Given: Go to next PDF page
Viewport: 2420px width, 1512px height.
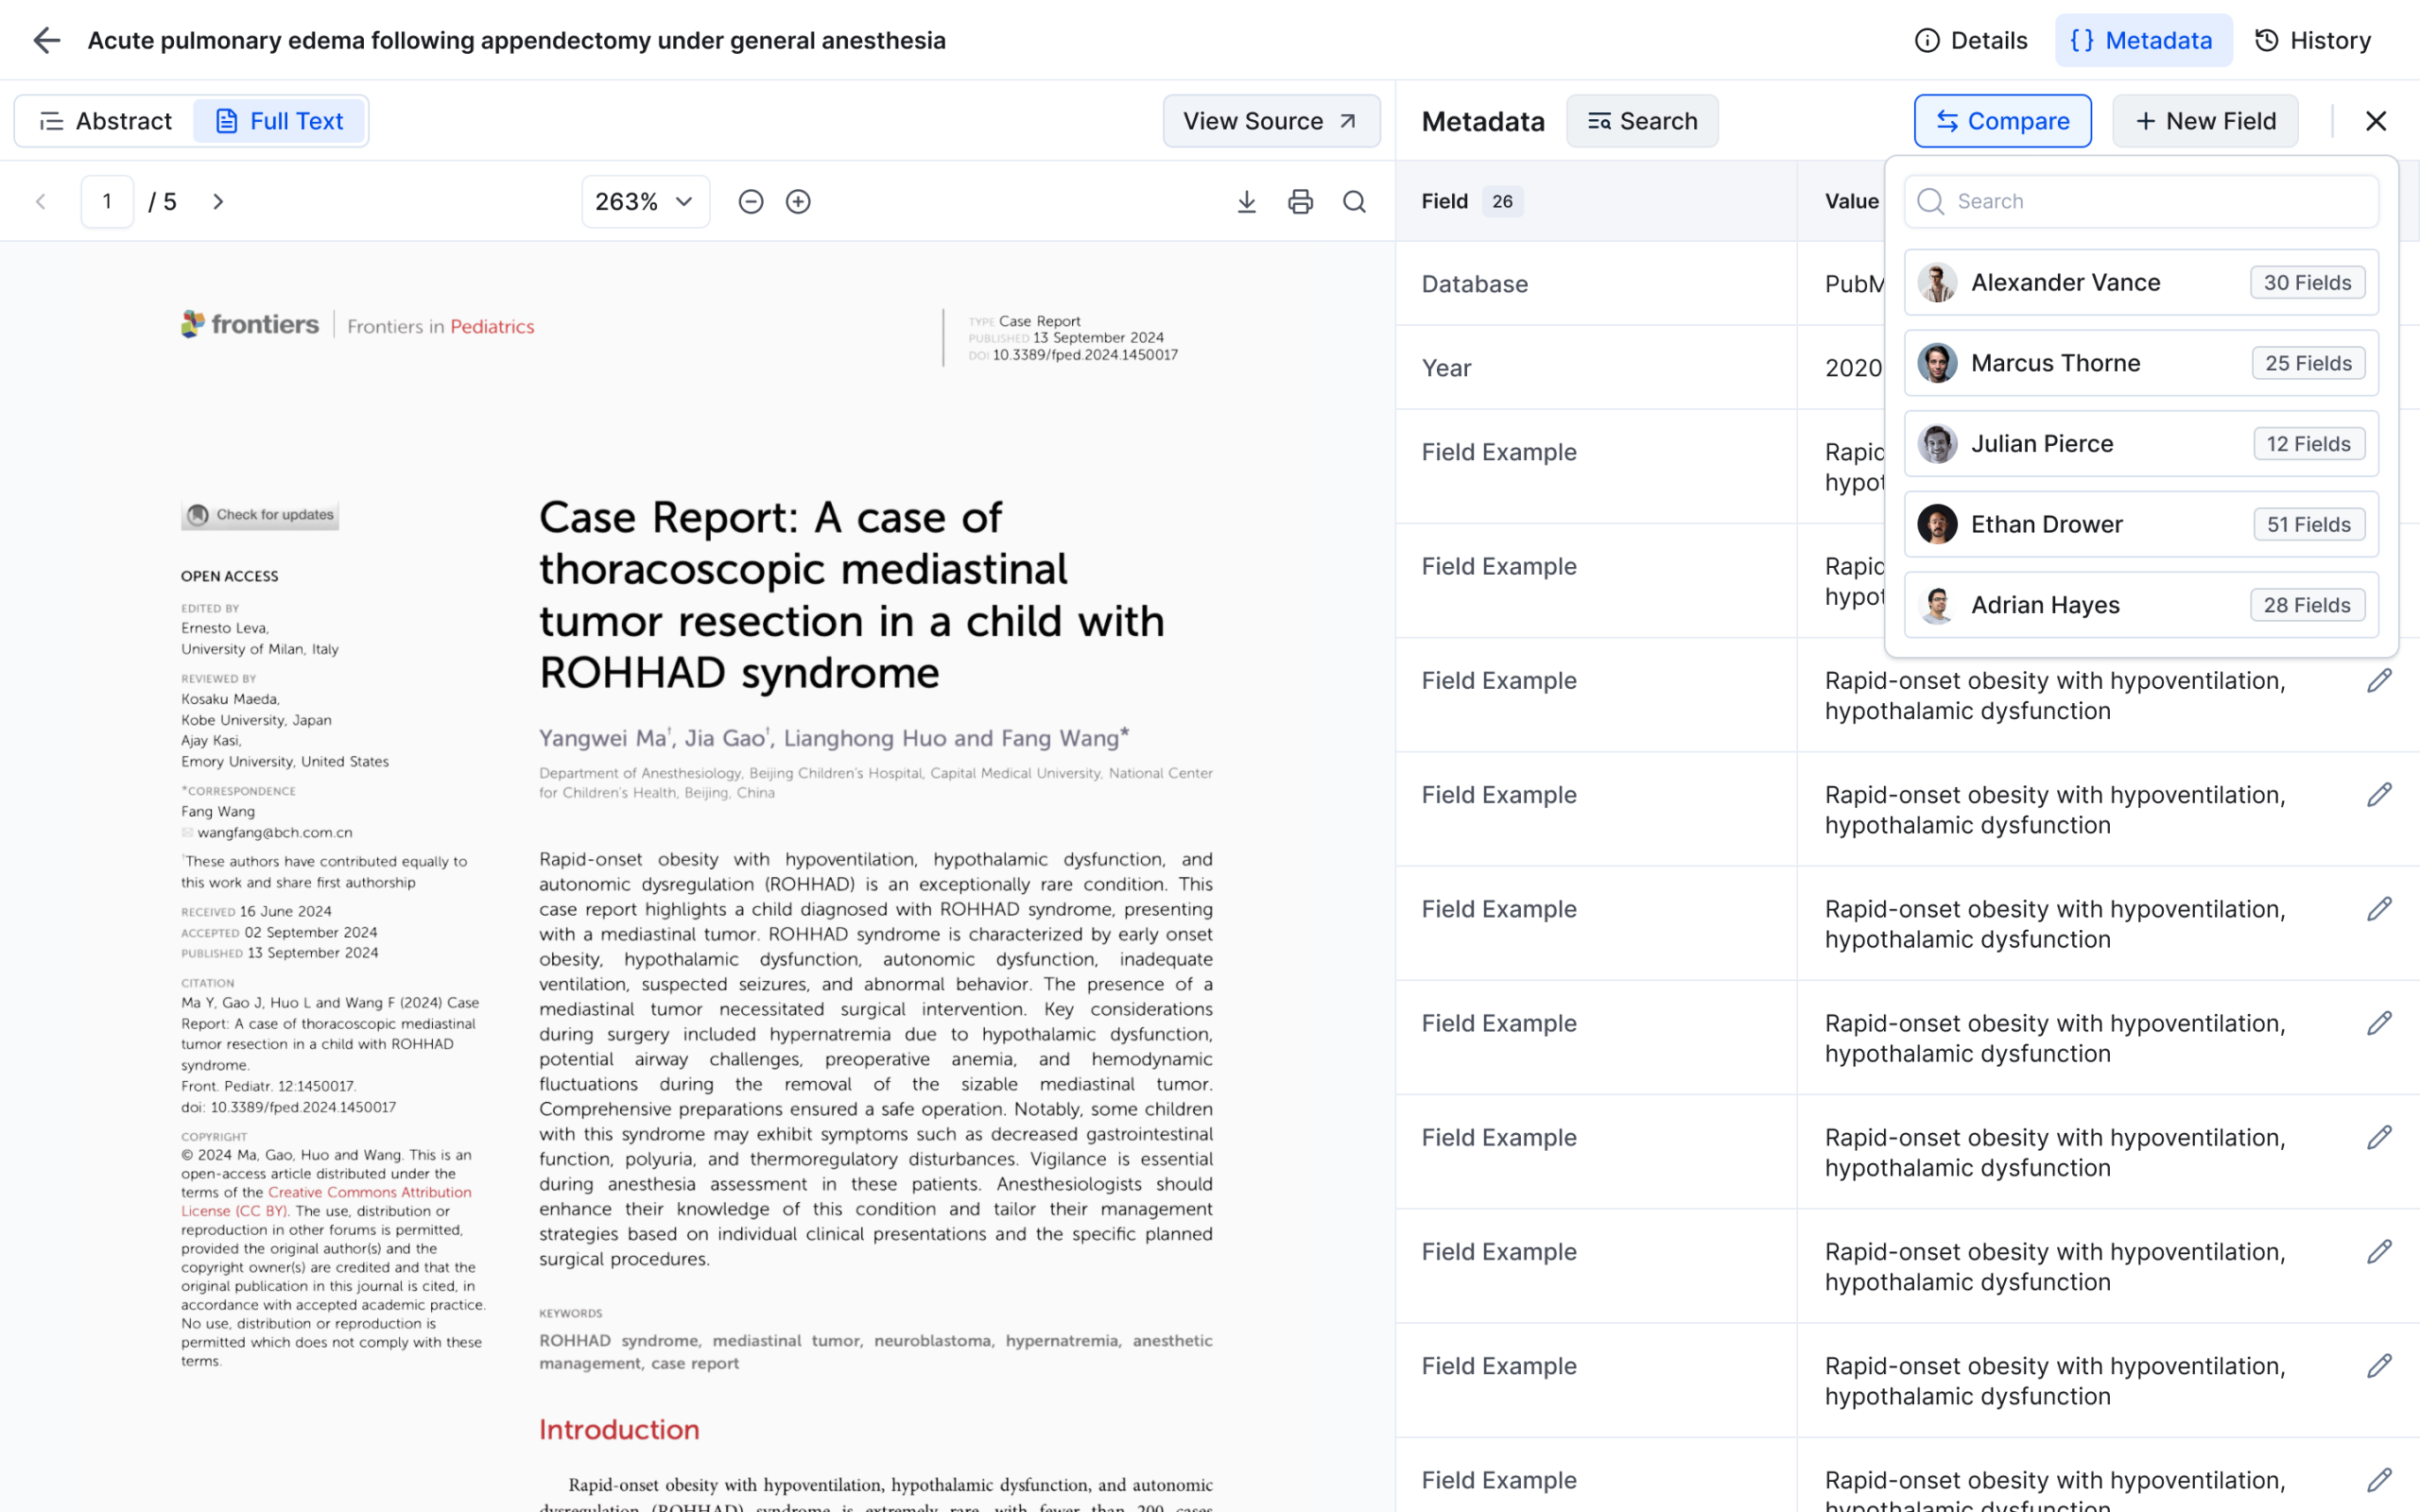Looking at the screenshot, I should (x=218, y=202).
